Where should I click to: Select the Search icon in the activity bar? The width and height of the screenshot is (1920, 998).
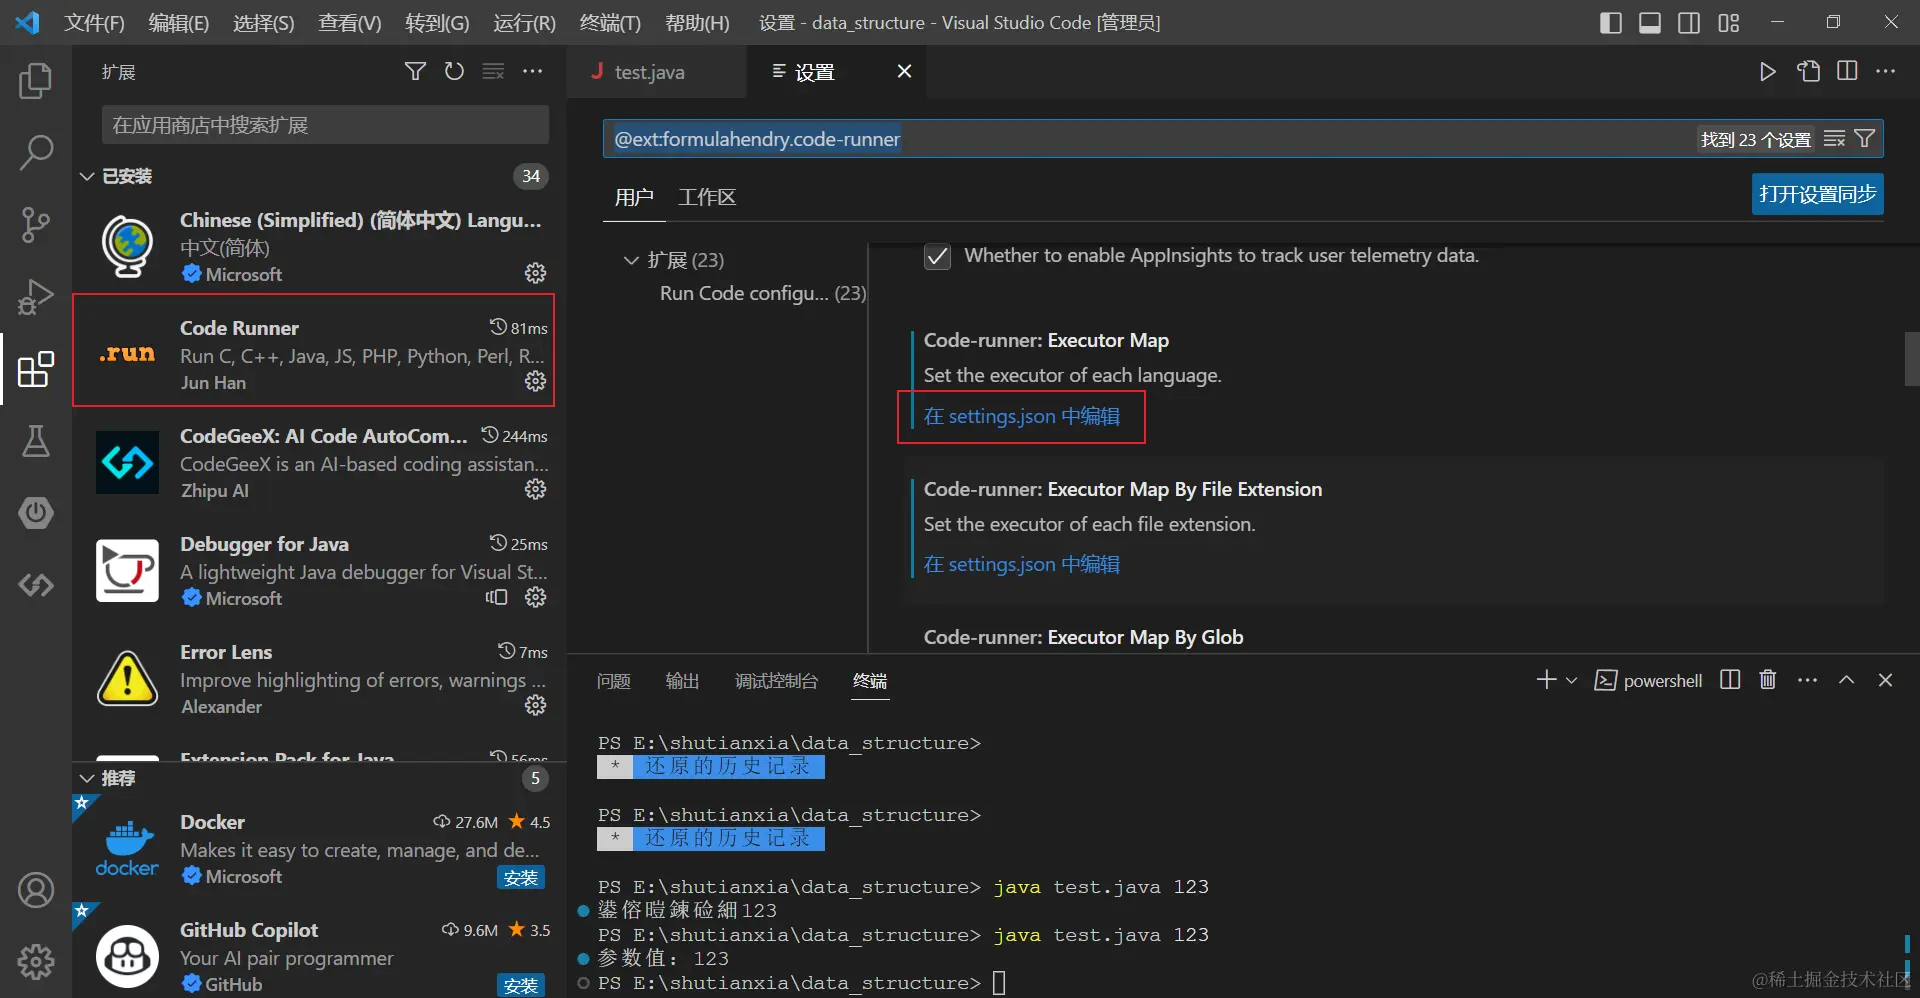coord(36,152)
